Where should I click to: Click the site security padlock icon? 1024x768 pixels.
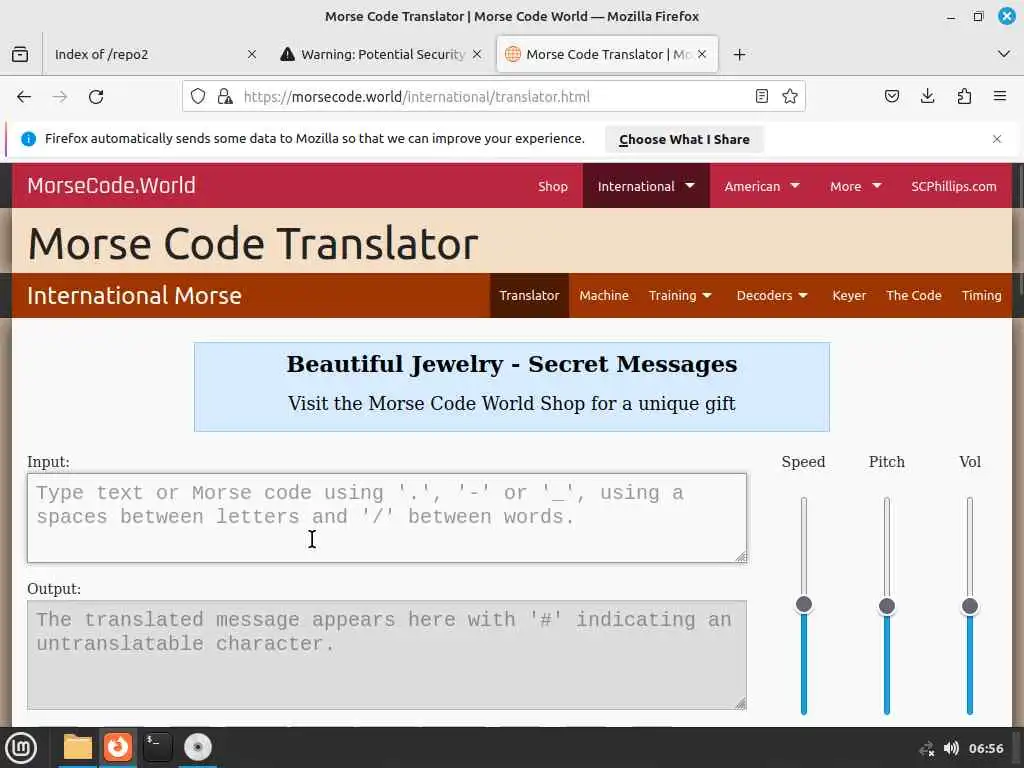tap(225, 97)
